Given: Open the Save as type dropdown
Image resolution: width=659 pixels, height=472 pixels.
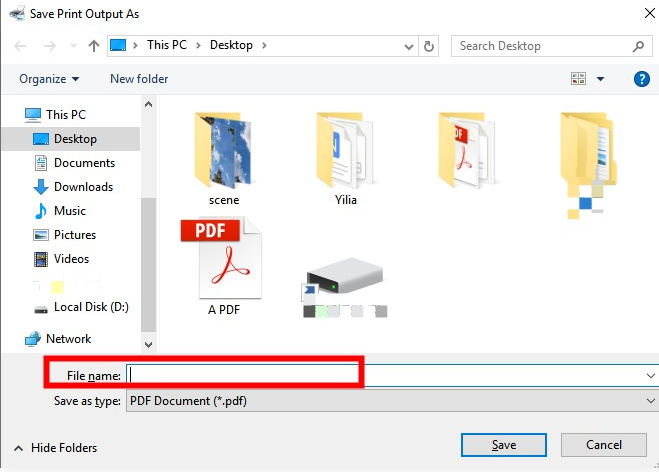Looking at the screenshot, I should [392, 401].
